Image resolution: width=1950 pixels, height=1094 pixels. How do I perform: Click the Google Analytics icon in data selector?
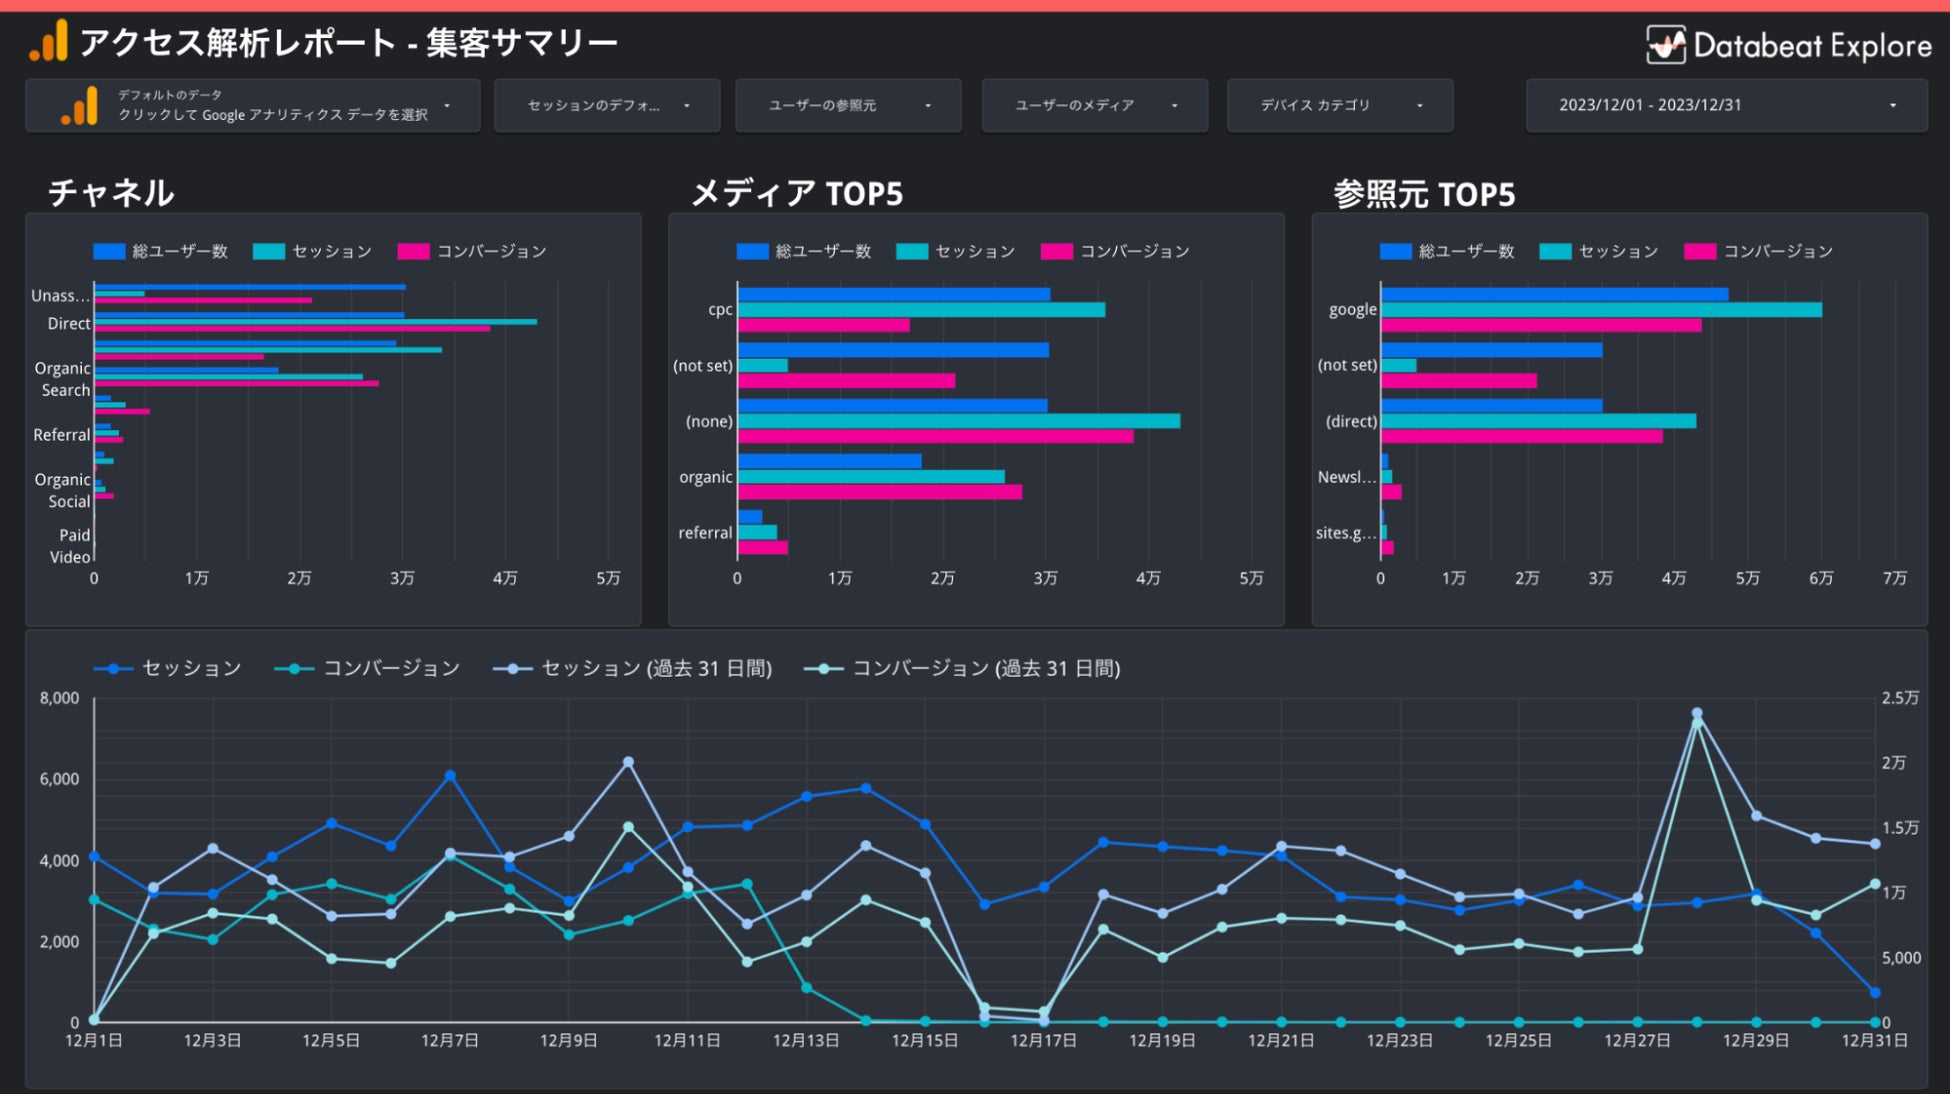coord(80,106)
